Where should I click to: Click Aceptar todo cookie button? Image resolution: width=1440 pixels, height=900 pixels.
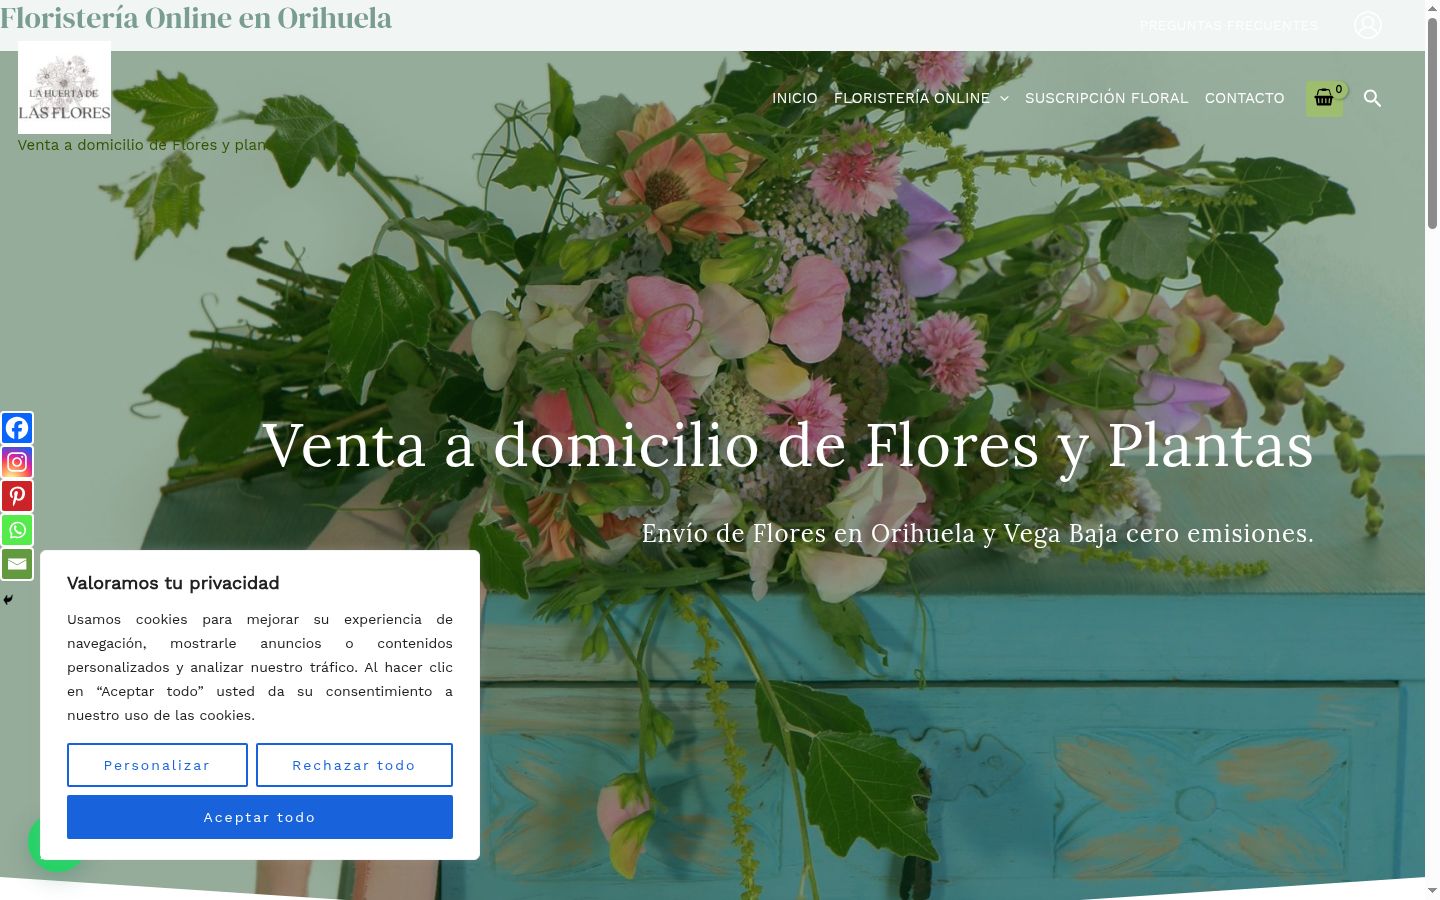pyautogui.click(x=260, y=817)
